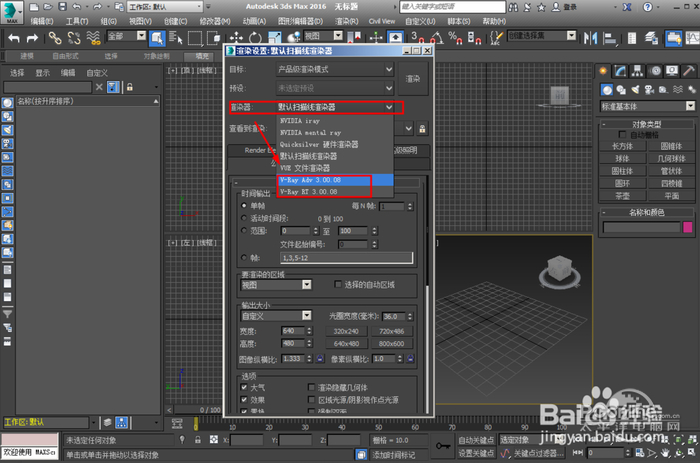700x463 pixels.
Task: Toggle the Angle Snap icon
Action: click(437, 38)
